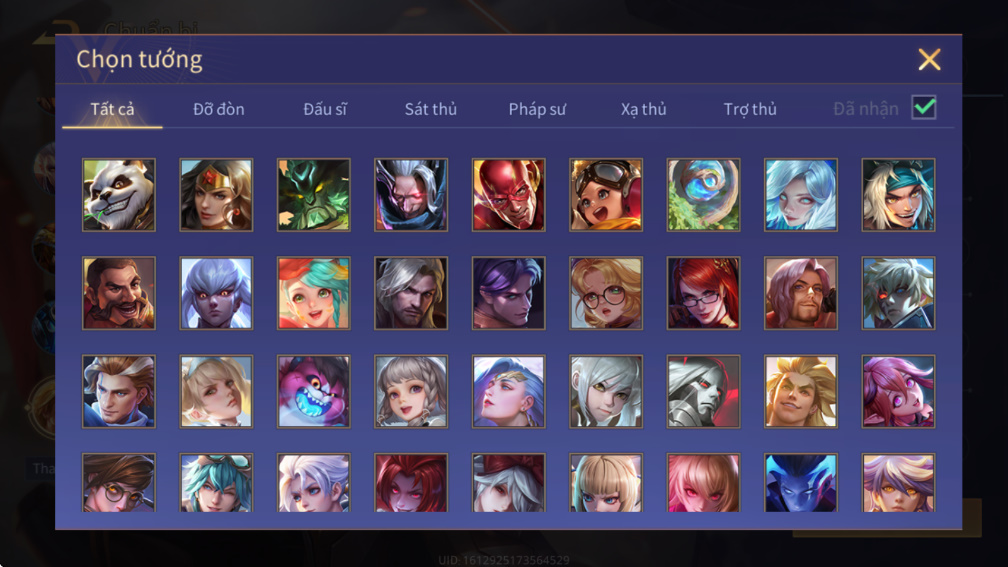Screen dimensions: 1008x567
Task: Pick the Wonder Woman hero portrait
Action: (216, 195)
